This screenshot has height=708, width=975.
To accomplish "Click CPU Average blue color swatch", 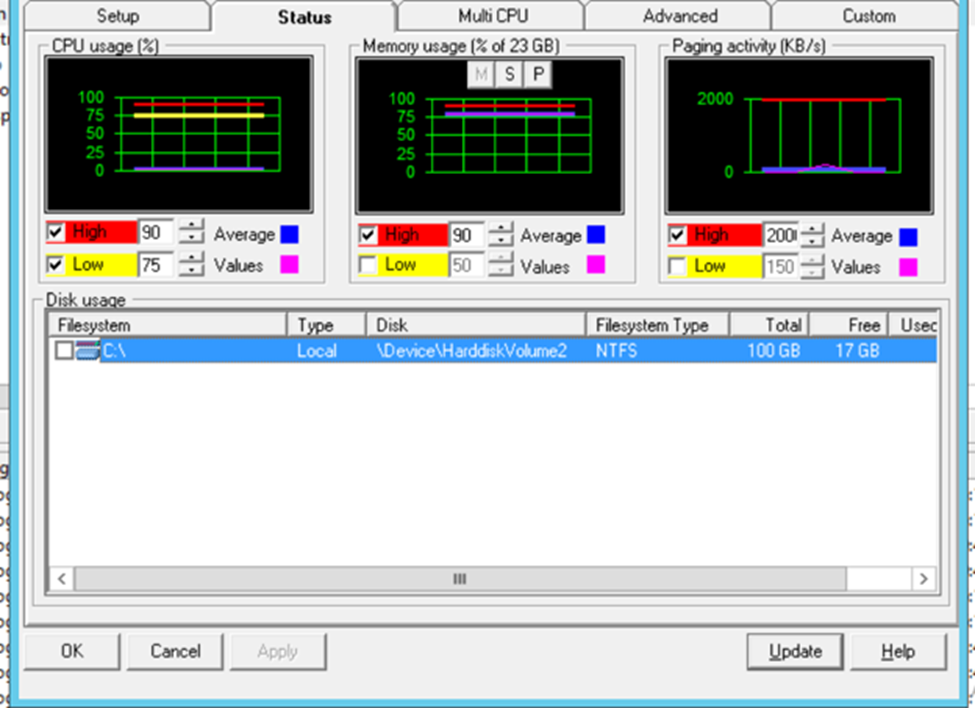I will (x=289, y=235).
